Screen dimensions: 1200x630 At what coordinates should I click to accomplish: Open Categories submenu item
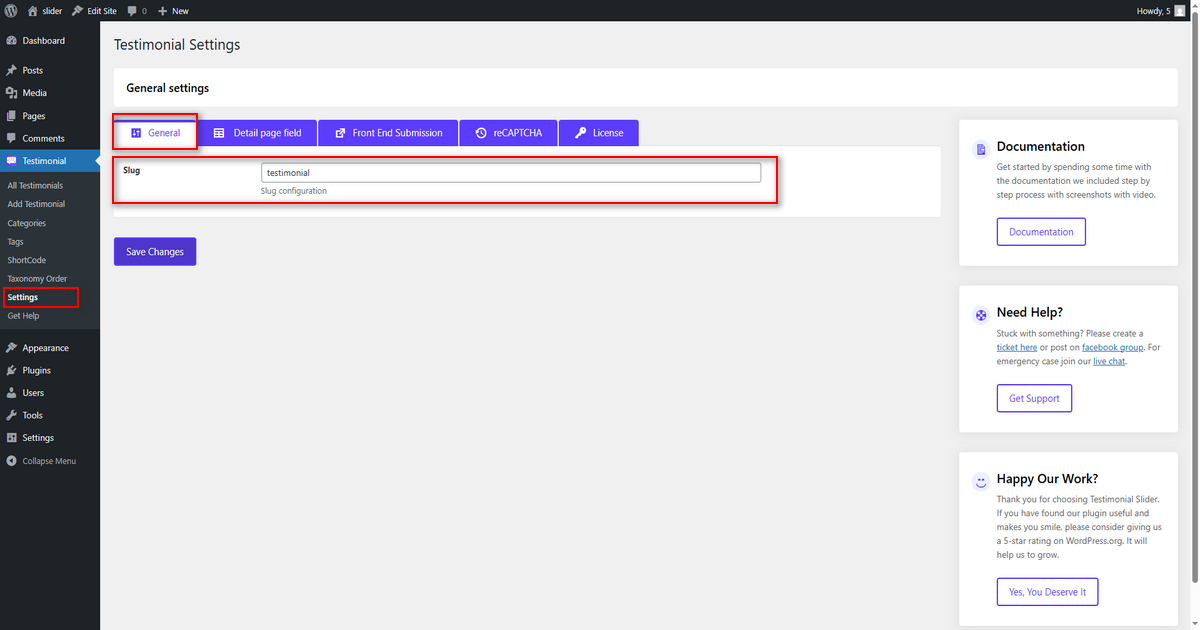tap(27, 223)
